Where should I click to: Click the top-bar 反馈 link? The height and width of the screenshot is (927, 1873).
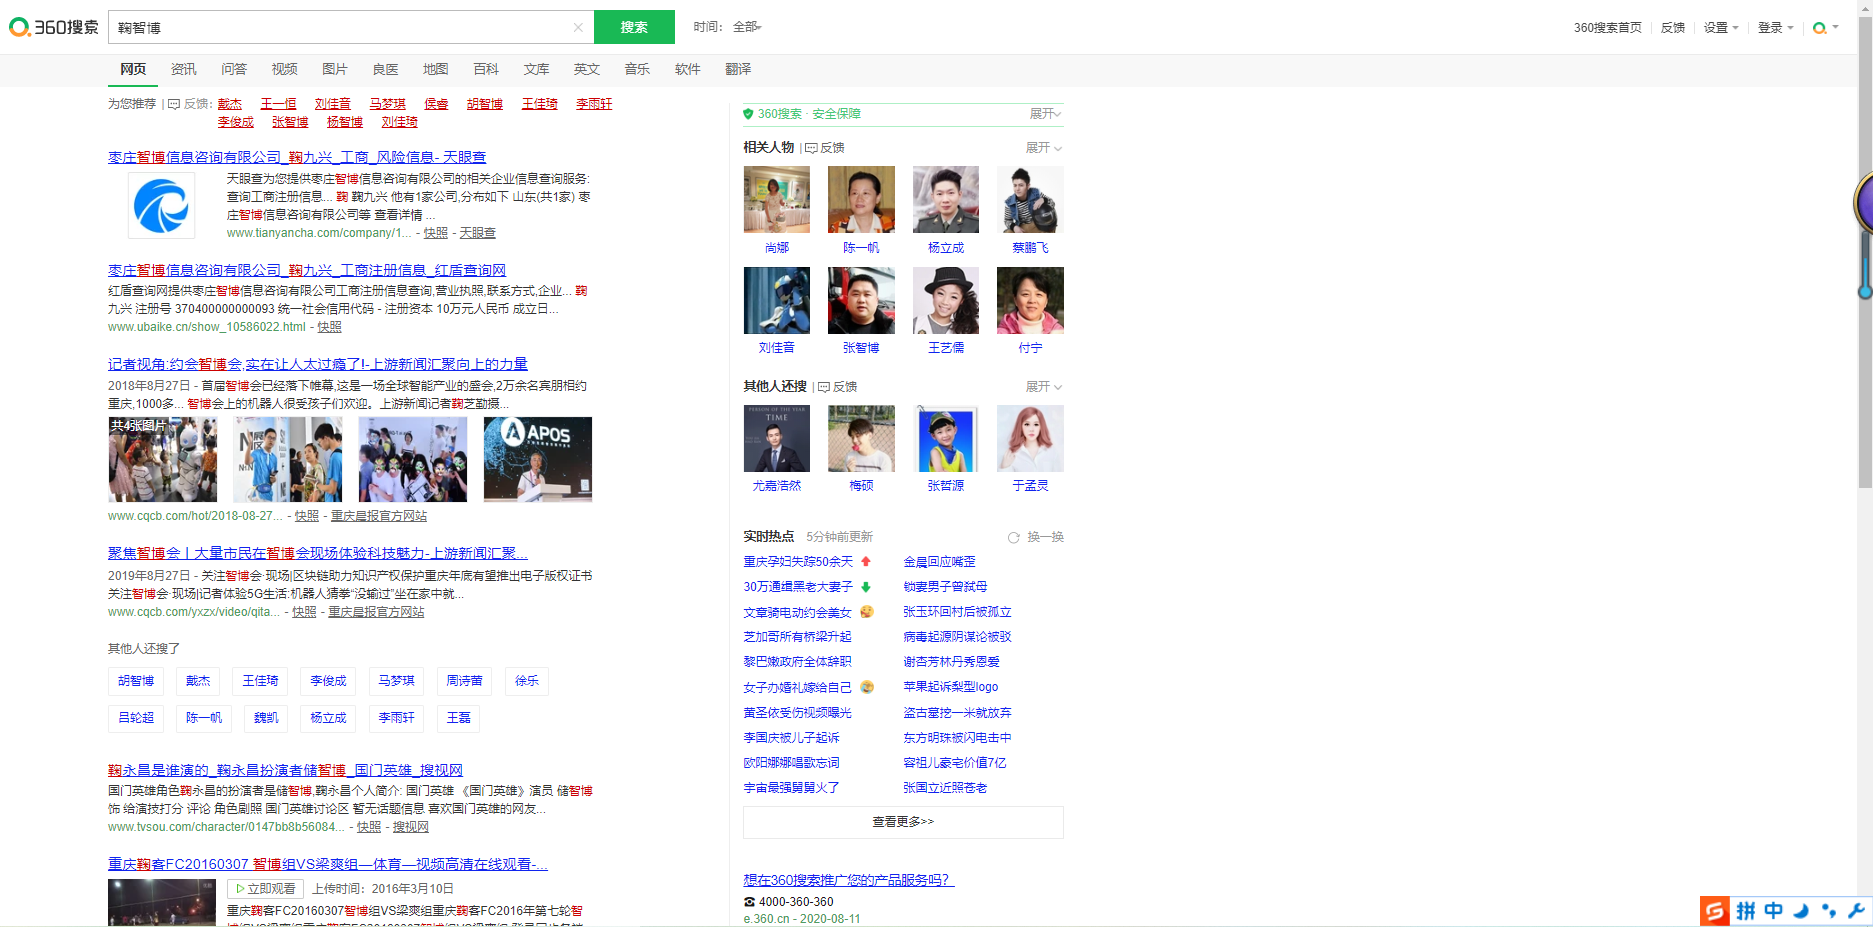point(1673,28)
